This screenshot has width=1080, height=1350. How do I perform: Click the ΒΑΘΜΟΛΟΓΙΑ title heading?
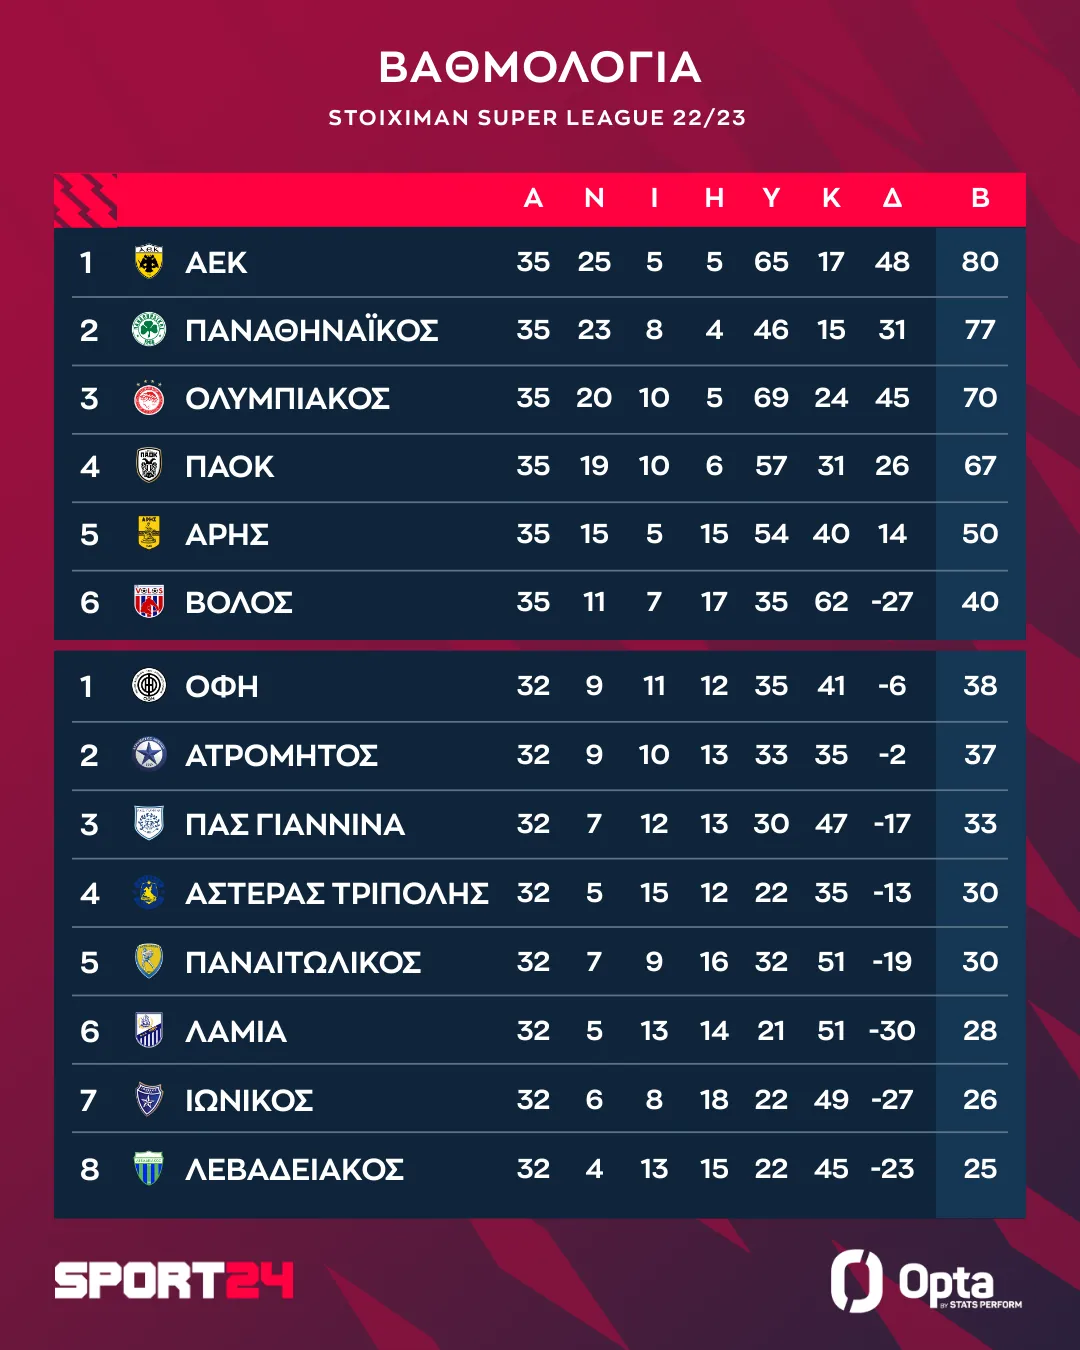pos(540,68)
